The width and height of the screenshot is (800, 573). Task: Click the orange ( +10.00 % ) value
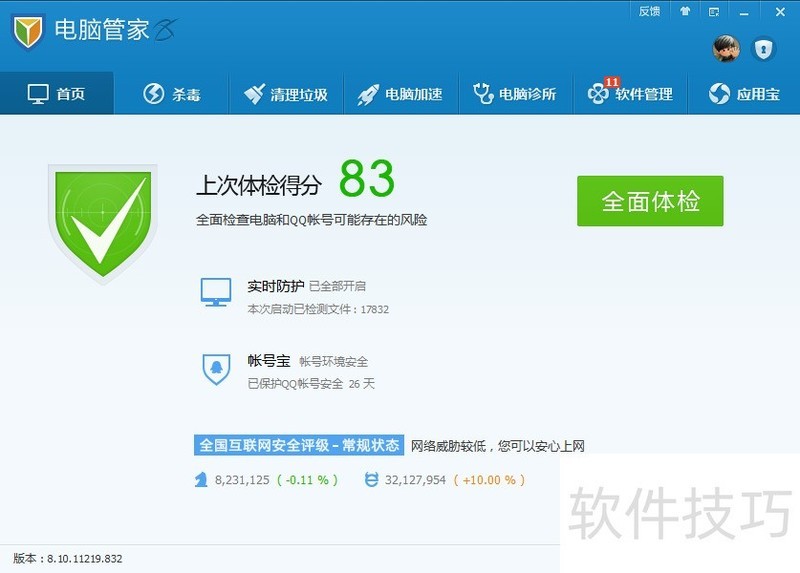coord(489,480)
